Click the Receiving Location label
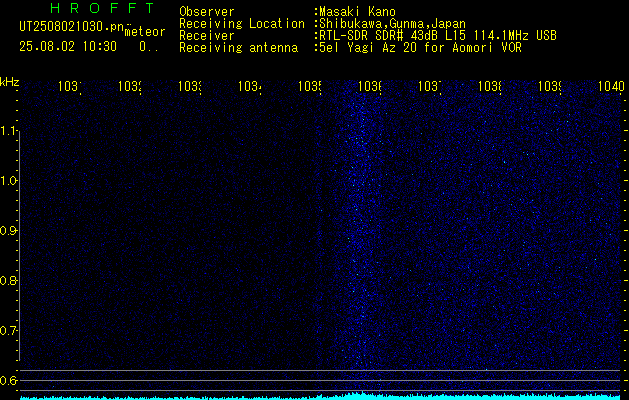629x400 pixels. [242, 24]
